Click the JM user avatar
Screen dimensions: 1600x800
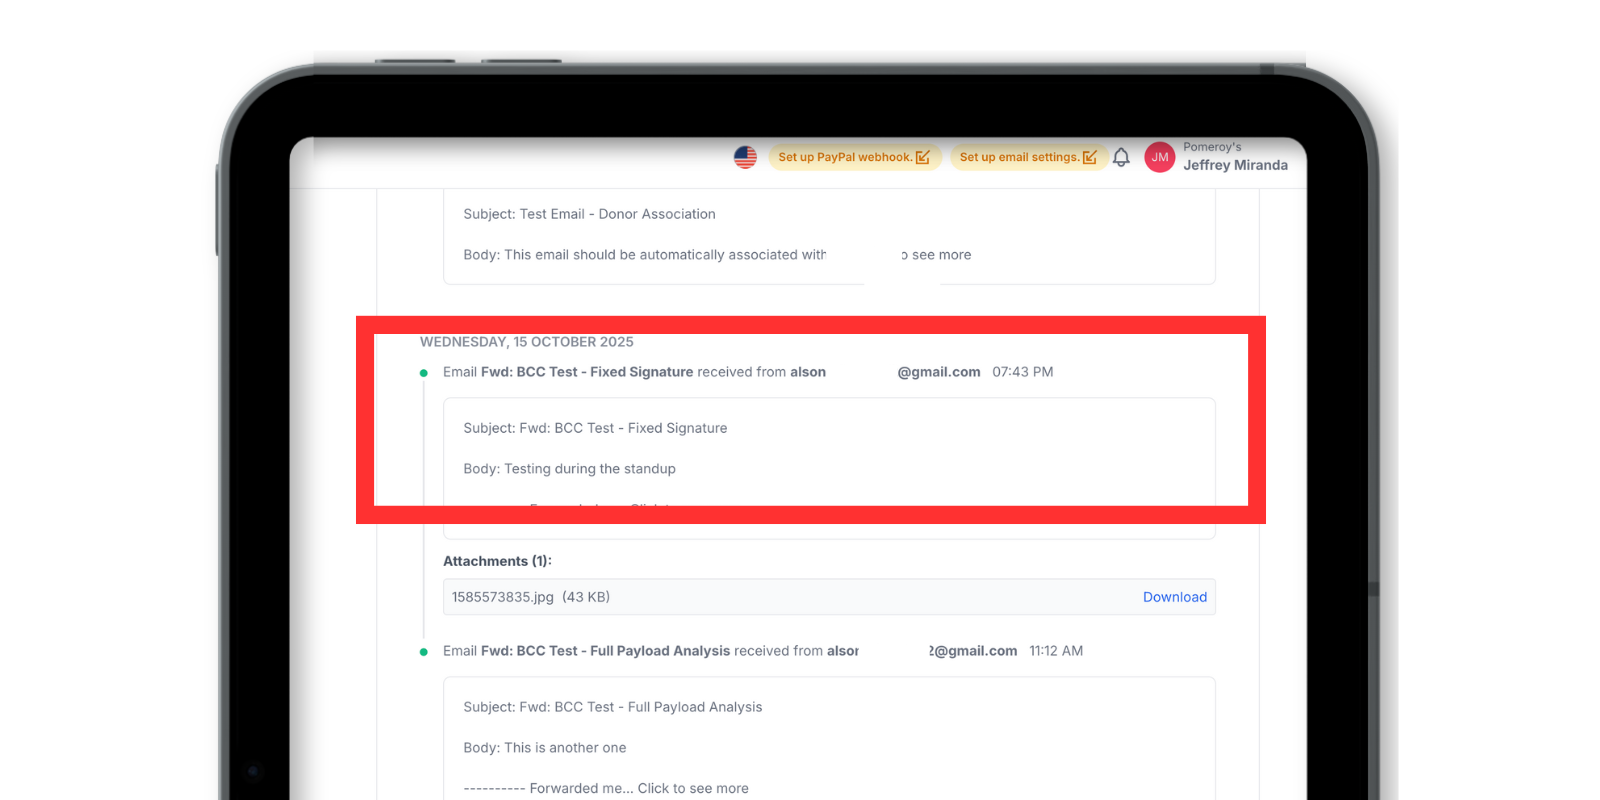tap(1159, 157)
